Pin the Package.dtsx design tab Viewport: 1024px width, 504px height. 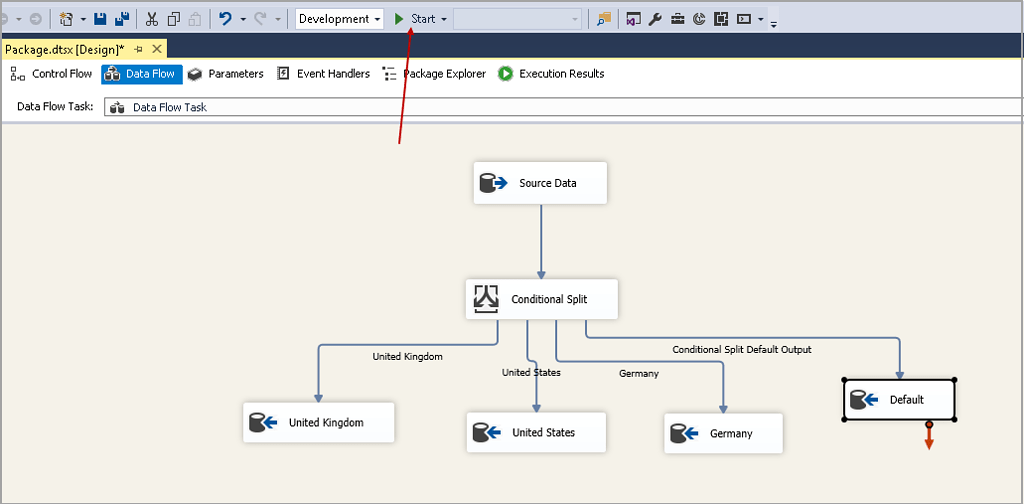coord(138,49)
